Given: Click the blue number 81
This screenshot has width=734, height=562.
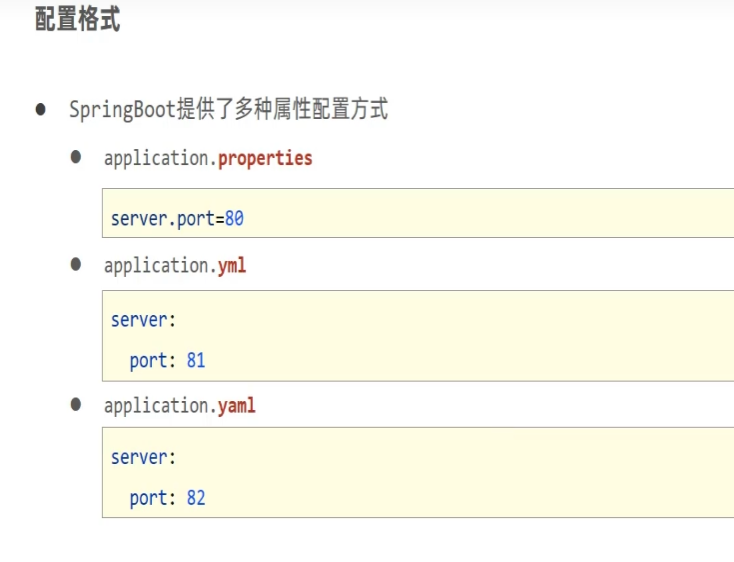Looking at the screenshot, I should point(195,360).
